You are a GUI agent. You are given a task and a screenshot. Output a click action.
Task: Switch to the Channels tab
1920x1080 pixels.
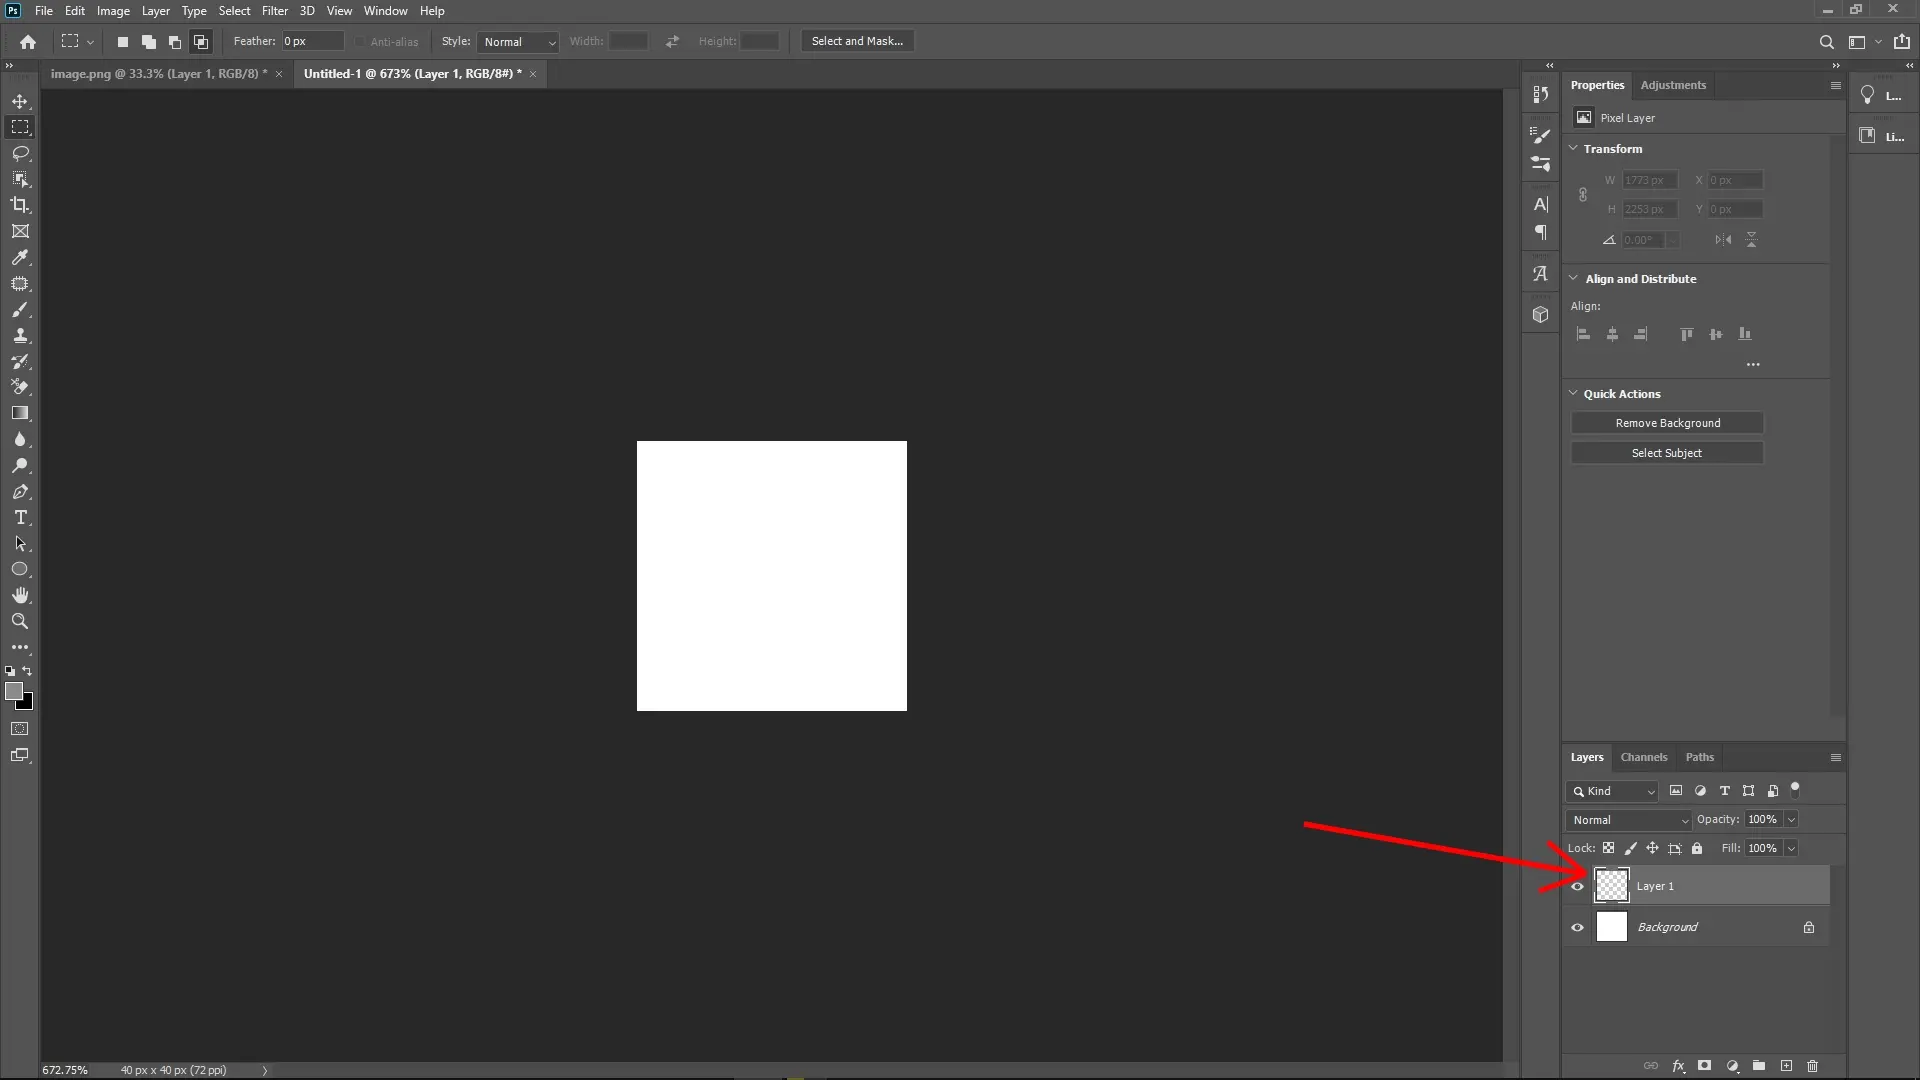(1643, 757)
